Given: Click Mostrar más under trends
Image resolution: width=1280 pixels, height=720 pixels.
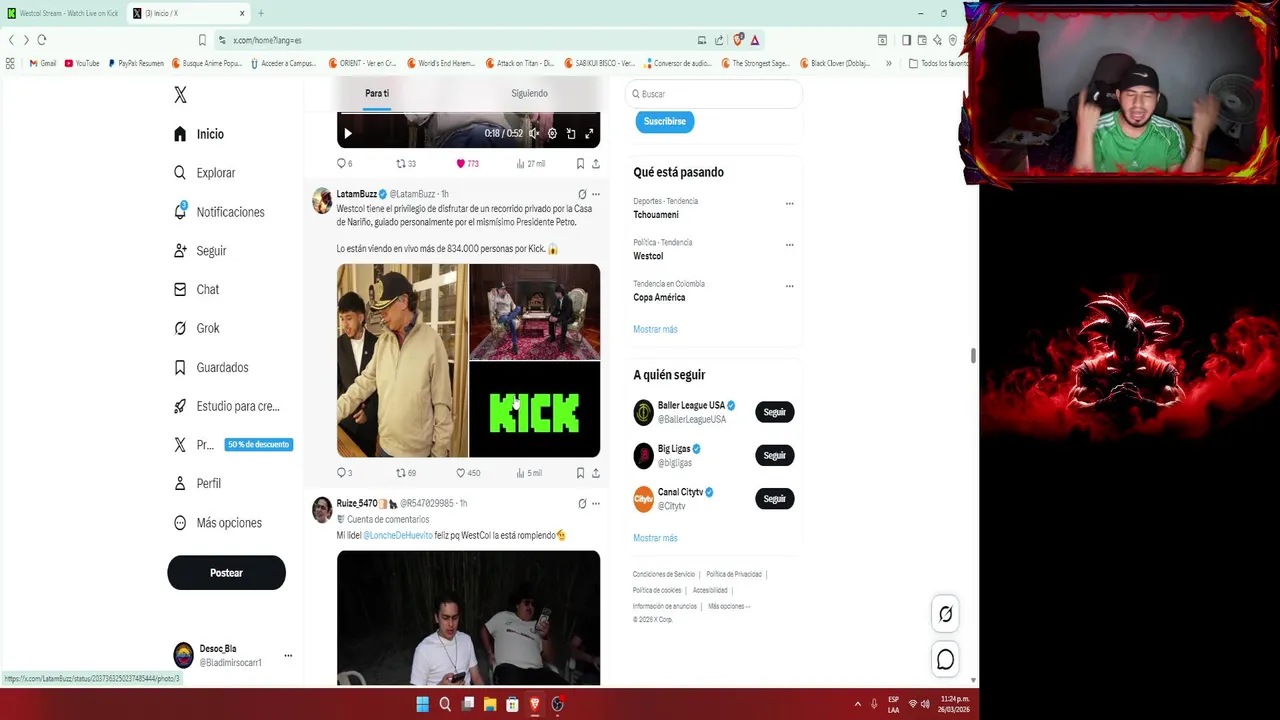Looking at the screenshot, I should pyautogui.click(x=655, y=329).
